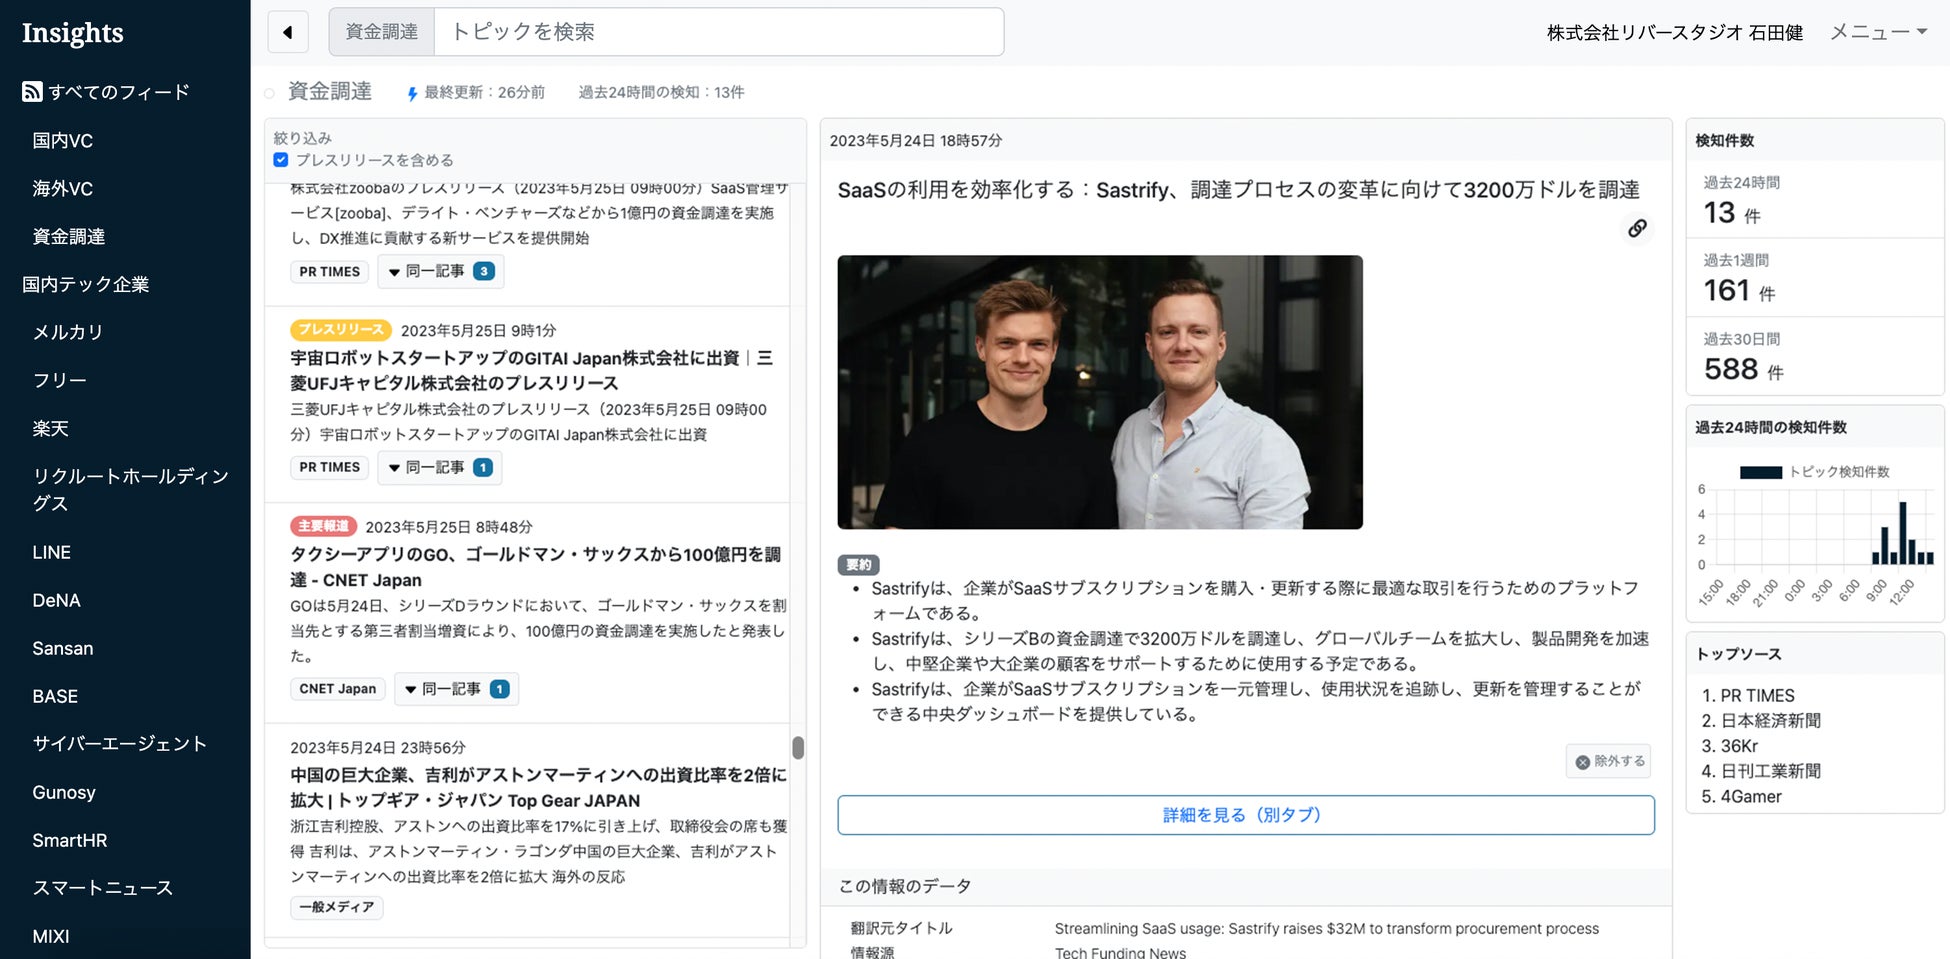1950x959 pixels.
Task: Click the Streamlining SaaS usage translated title text
Action: coord(1327,929)
